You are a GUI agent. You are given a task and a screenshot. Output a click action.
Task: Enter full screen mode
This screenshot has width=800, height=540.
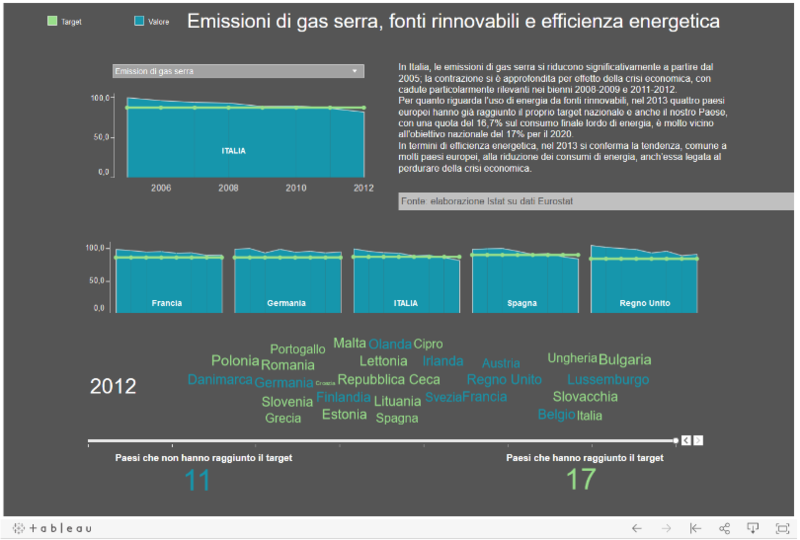click(783, 528)
